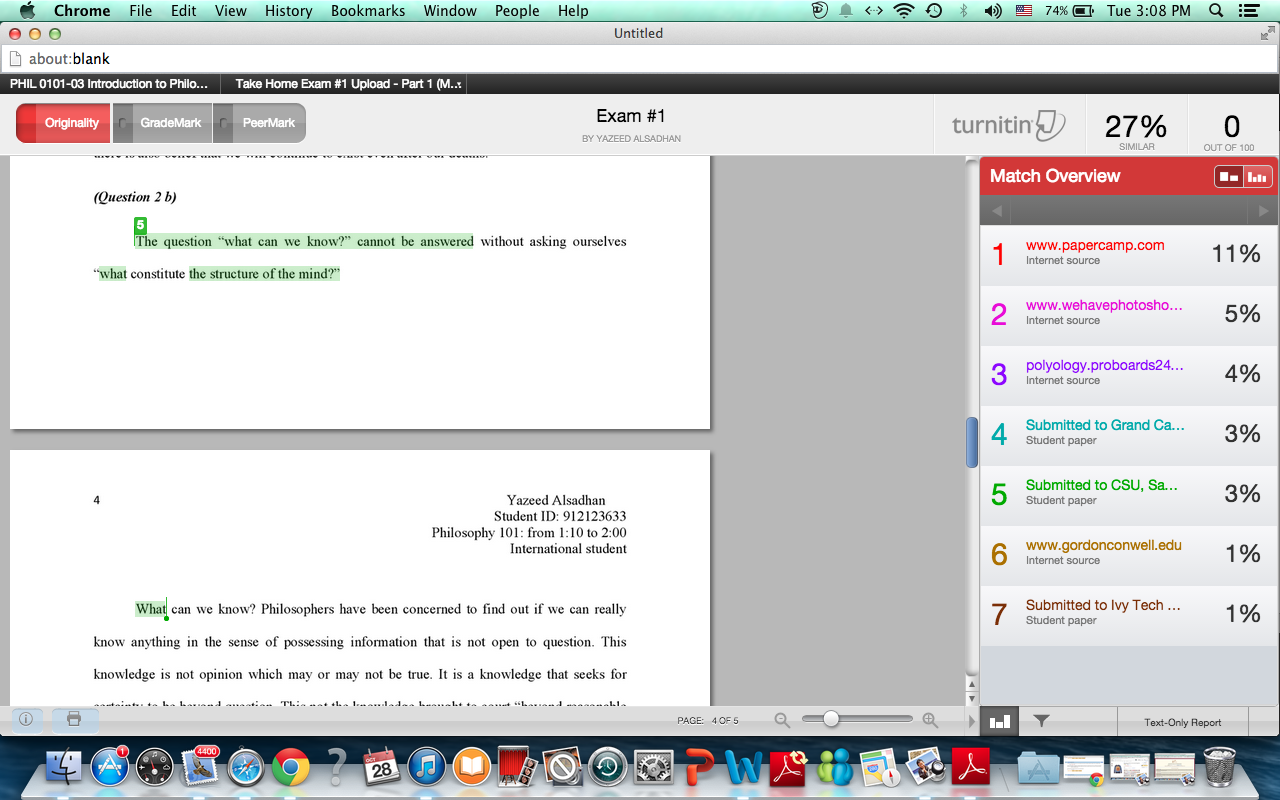Screen dimensions: 1280x800
Task: Click the zoom out magnifier icon
Action: (782, 719)
